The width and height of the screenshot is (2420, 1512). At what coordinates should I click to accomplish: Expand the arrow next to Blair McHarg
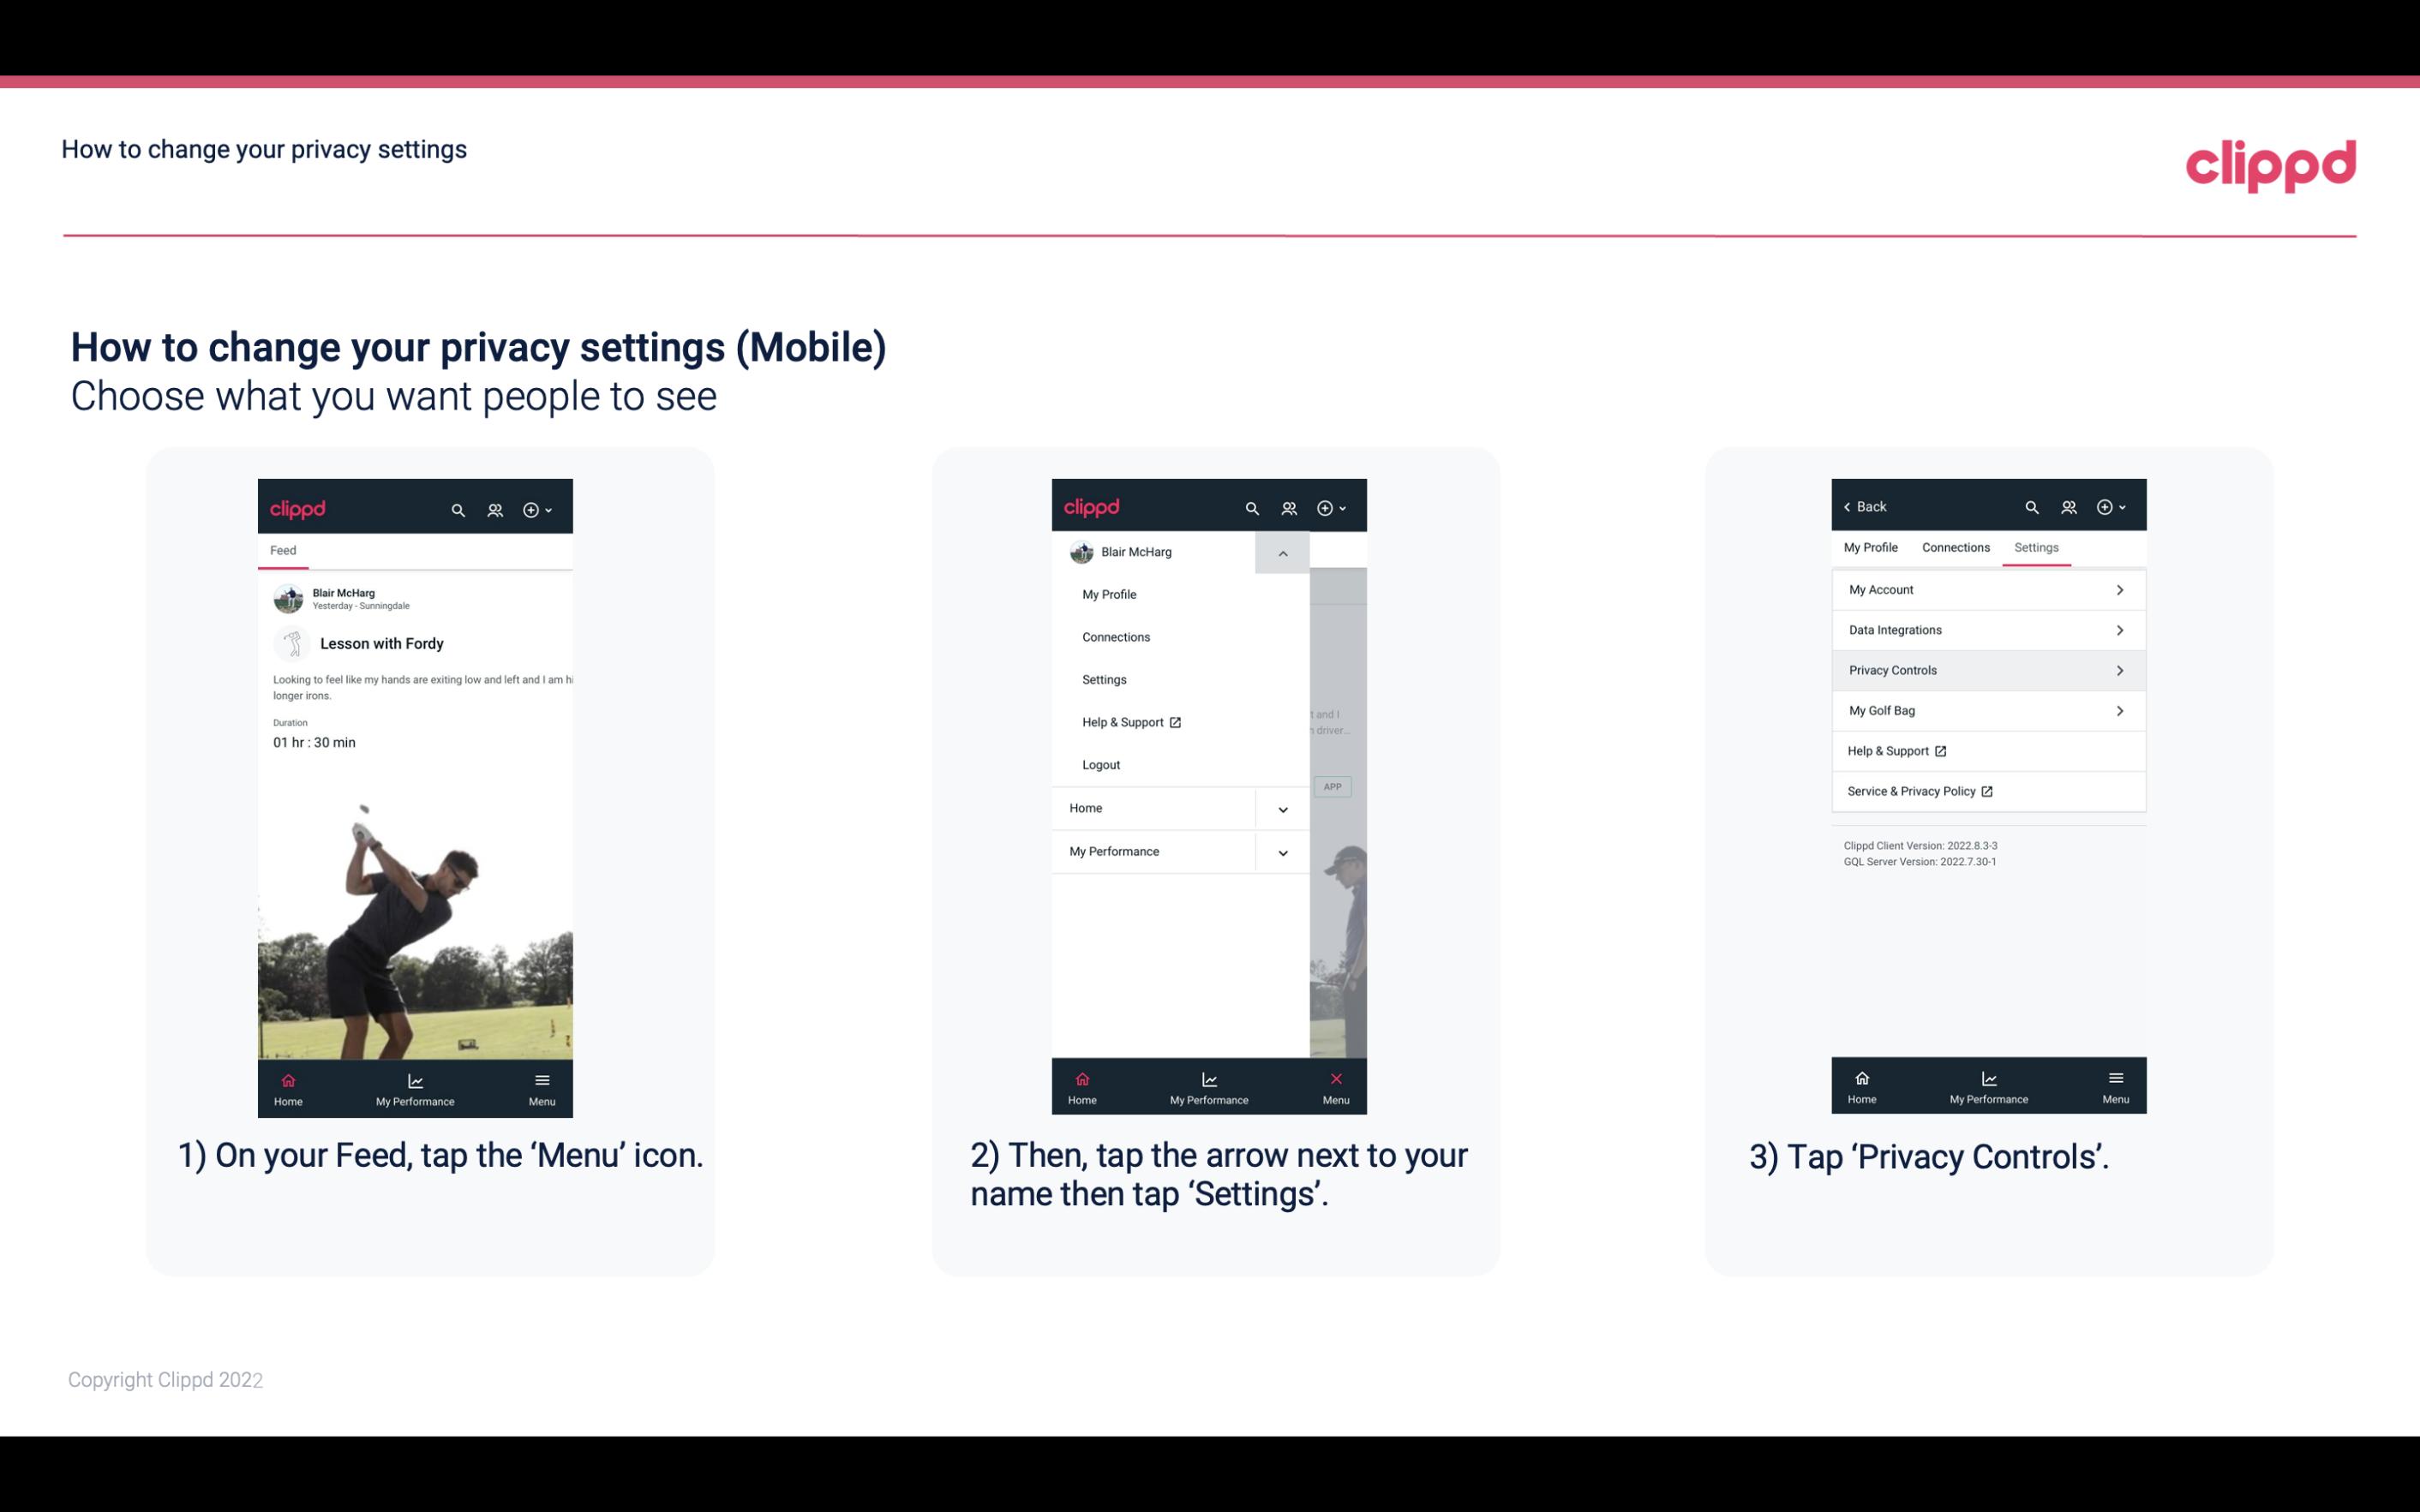coord(1284,553)
